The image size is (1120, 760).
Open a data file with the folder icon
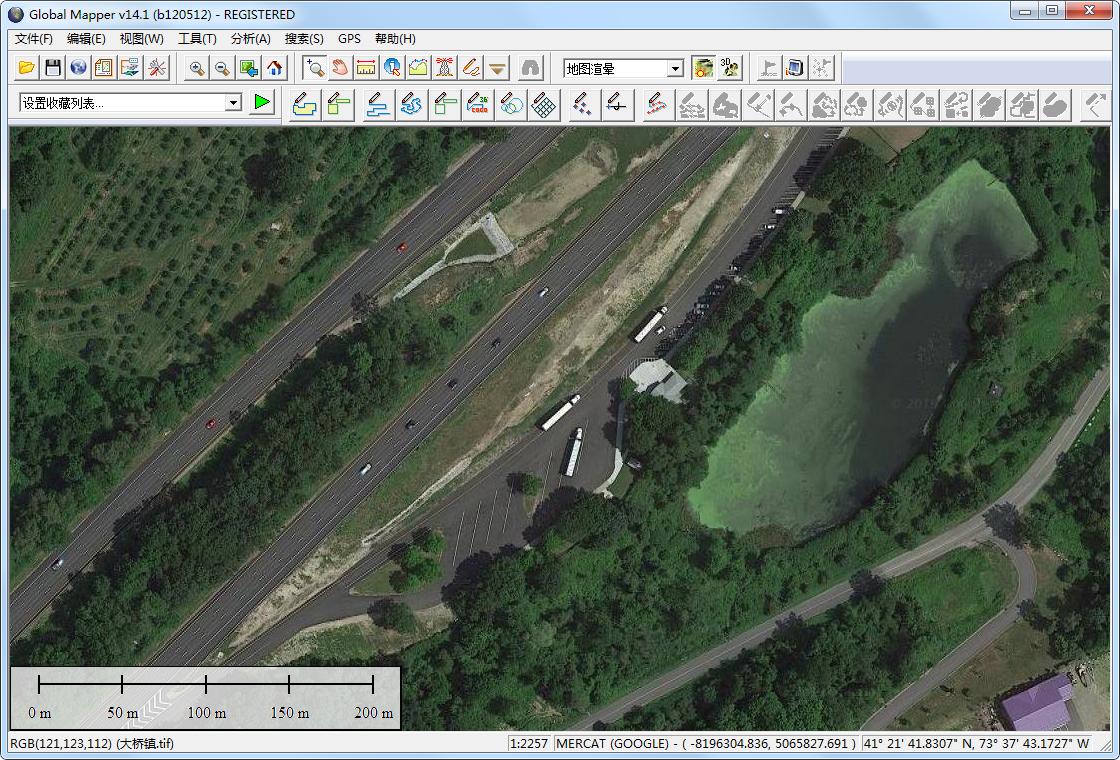(27, 68)
